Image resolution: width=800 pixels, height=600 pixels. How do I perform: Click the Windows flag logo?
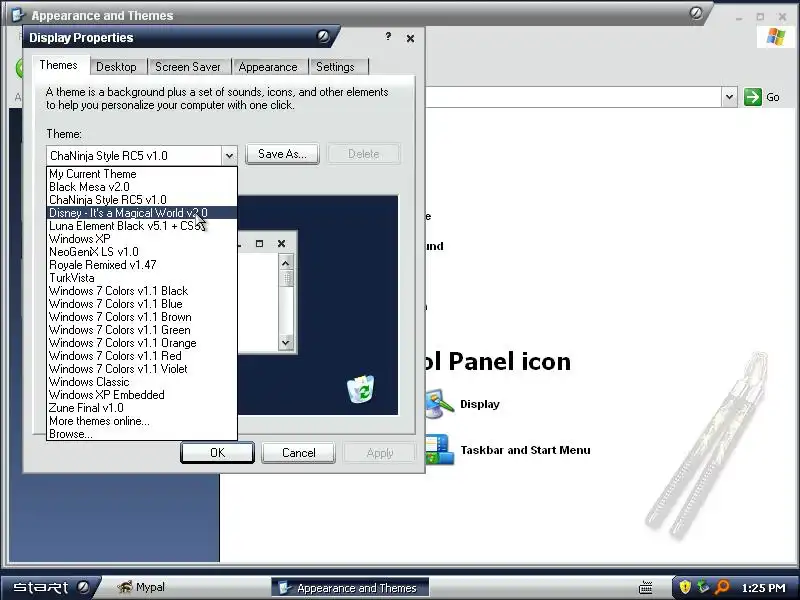pyautogui.click(x=776, y=36)
